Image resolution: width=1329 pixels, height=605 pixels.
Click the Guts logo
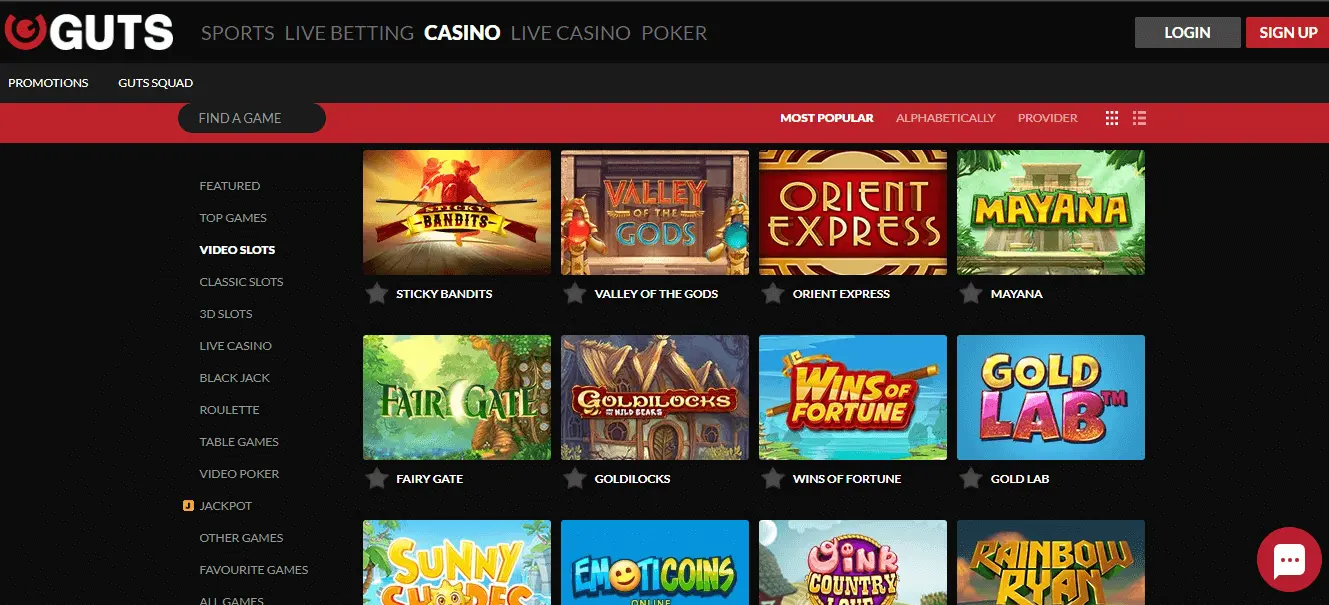(x=88, y=32)
